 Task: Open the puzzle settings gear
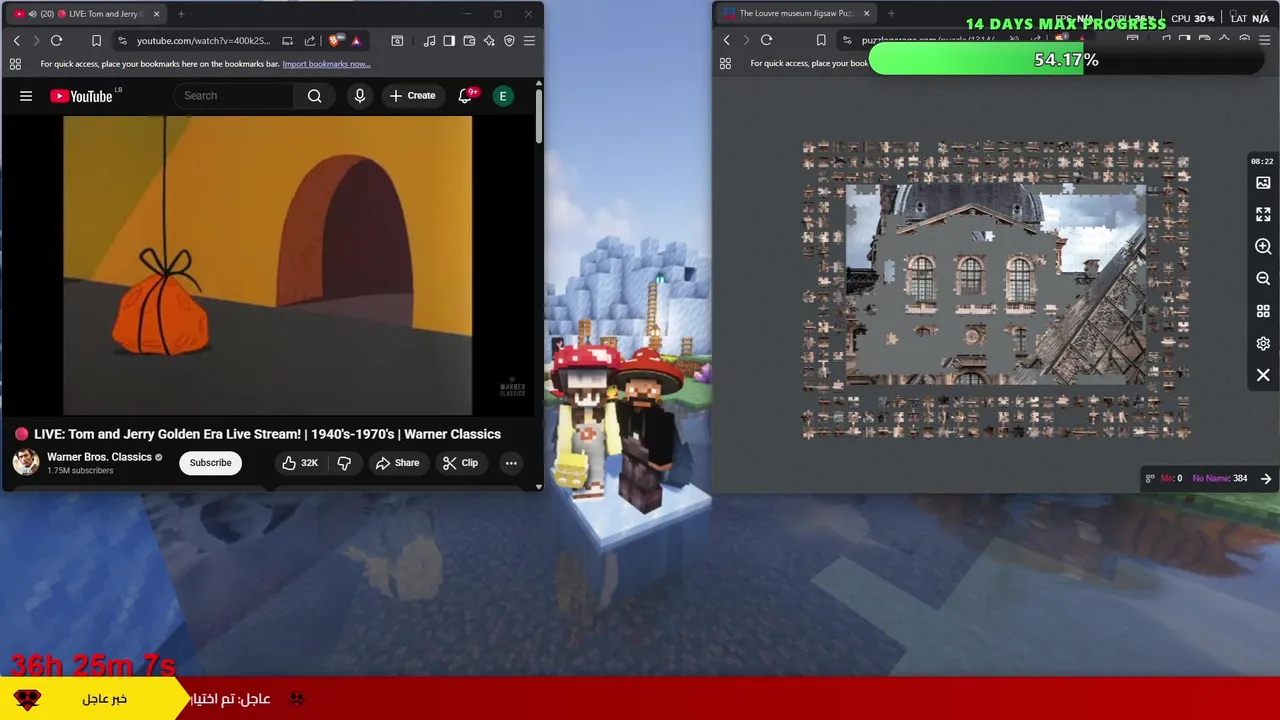1263,343
